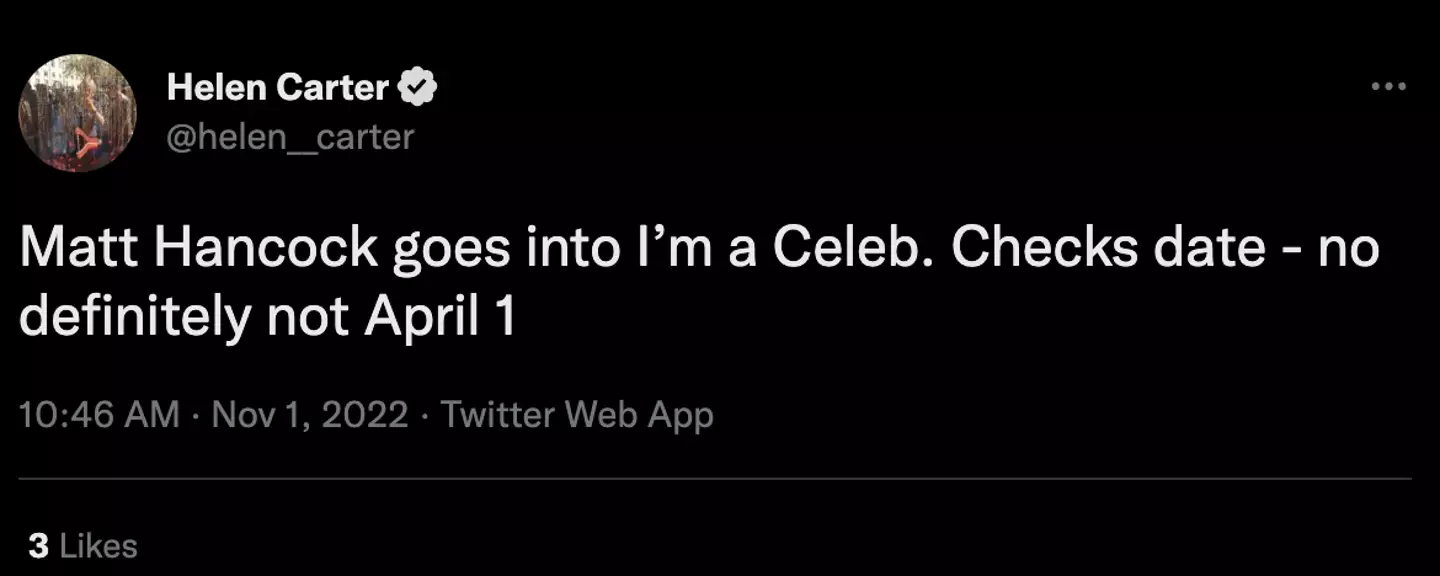1440x576 pixels.
Task: Click the word not before April
Action: coord(308,316)
